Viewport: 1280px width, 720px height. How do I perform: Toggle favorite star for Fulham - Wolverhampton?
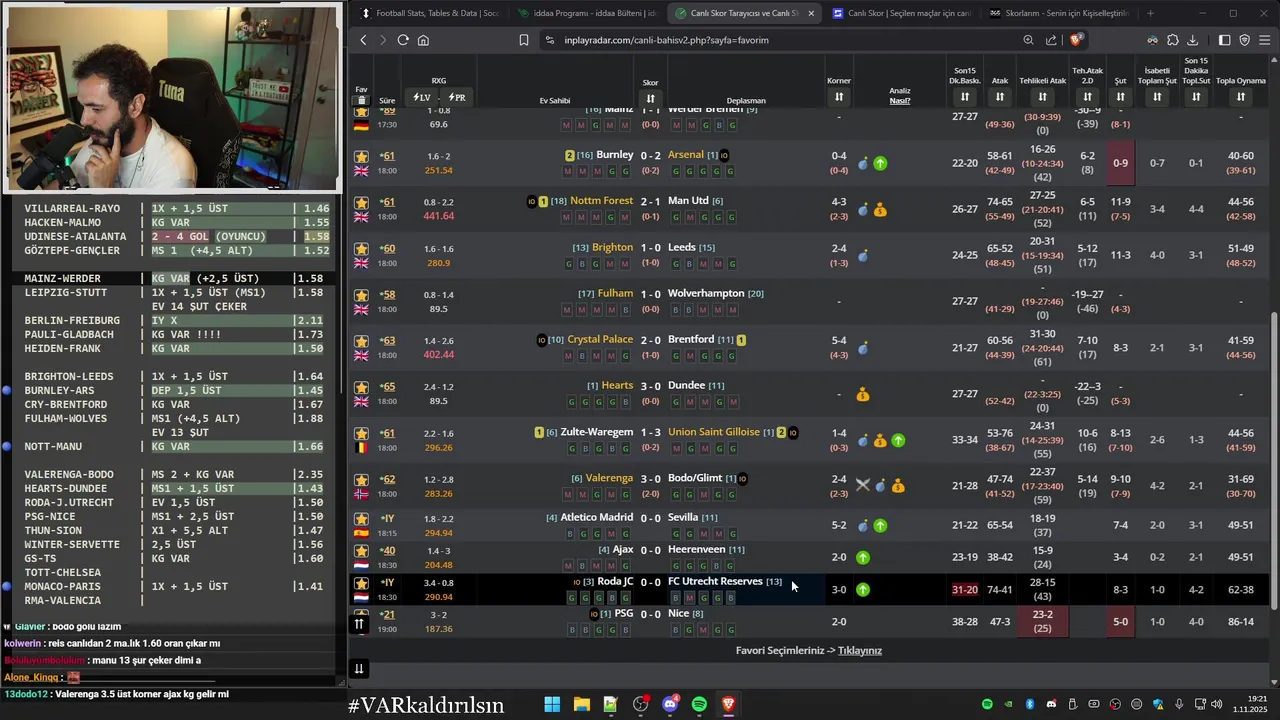click(x=361, y=295)
